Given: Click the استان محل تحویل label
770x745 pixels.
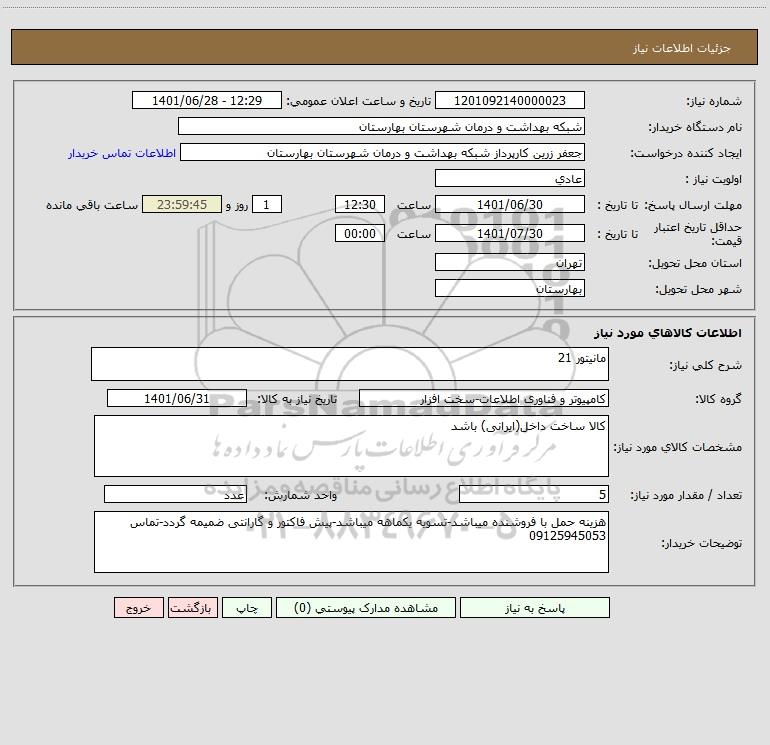Looking at the screenshot, I should [x=695, y=263].
